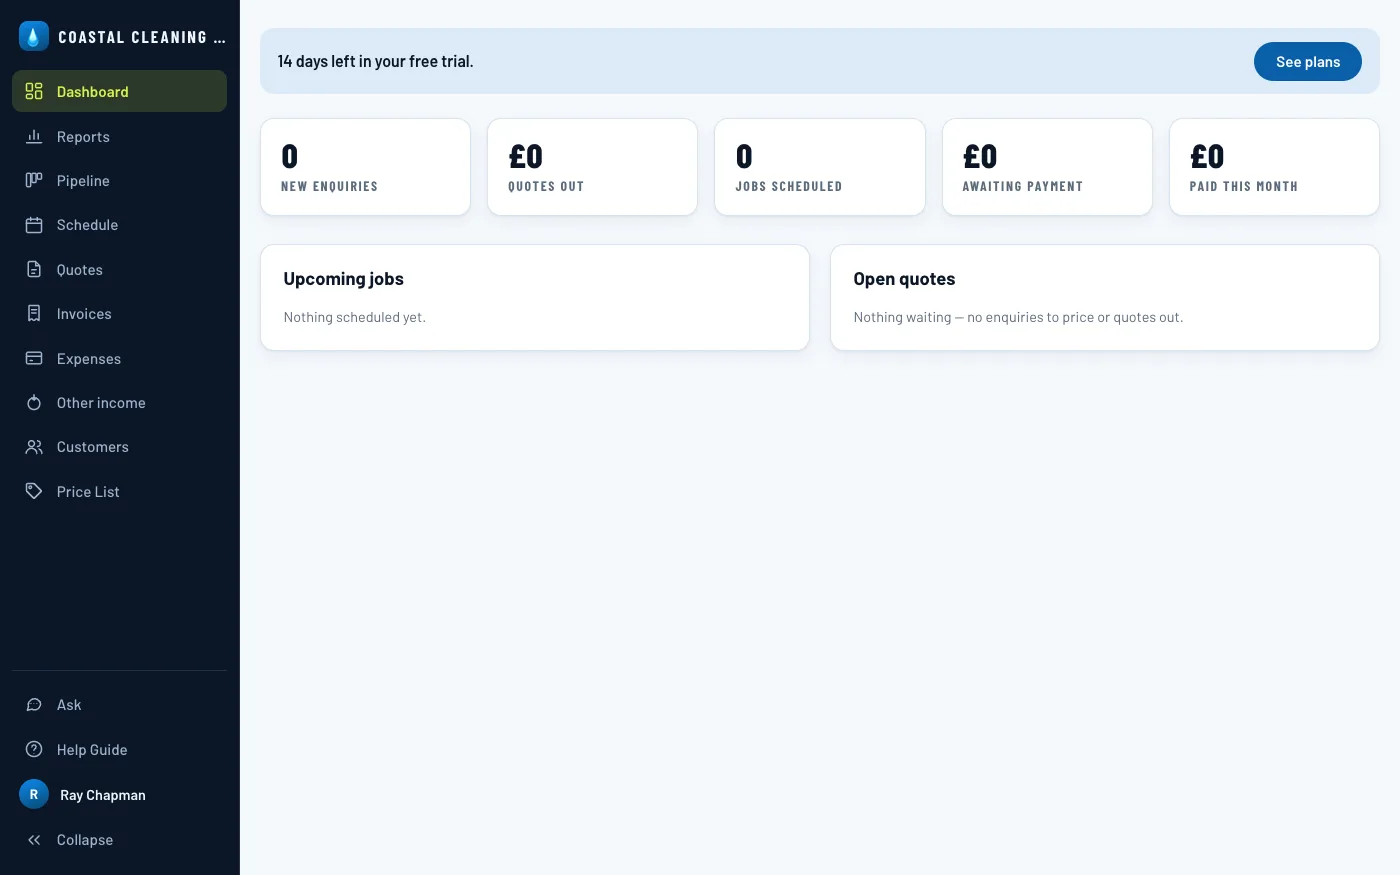Click the Coastal Cleaning water-drop logo
Image resolution: width=1400 pixels, height=875 pixels.
[x=34, y=37]
